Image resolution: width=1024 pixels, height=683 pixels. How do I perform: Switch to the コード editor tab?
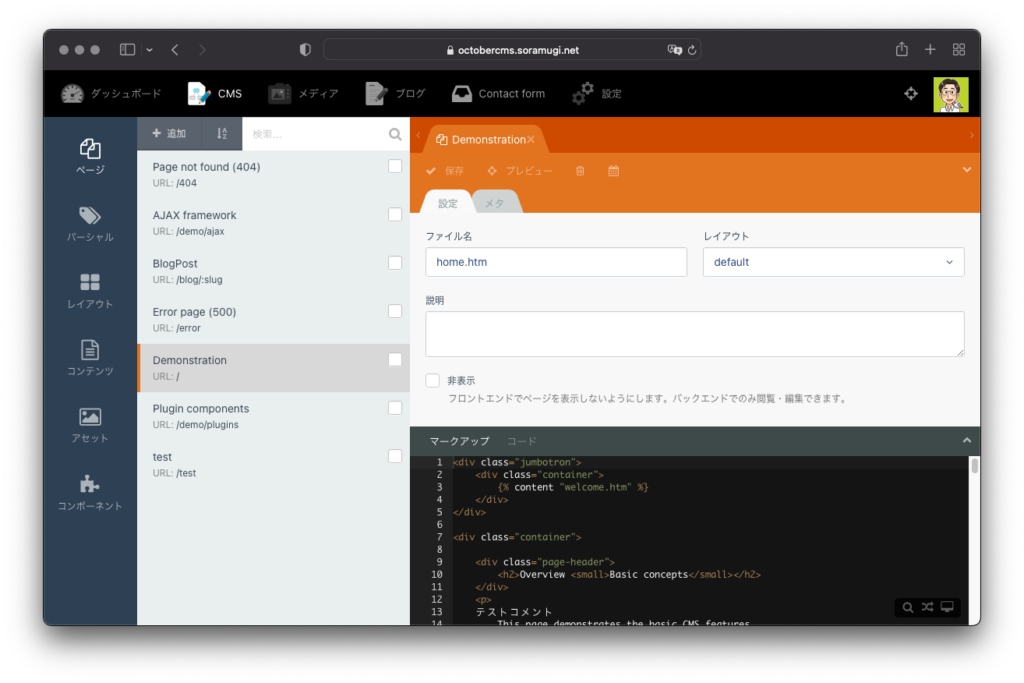pyautogui.click(x=521, y=441)
